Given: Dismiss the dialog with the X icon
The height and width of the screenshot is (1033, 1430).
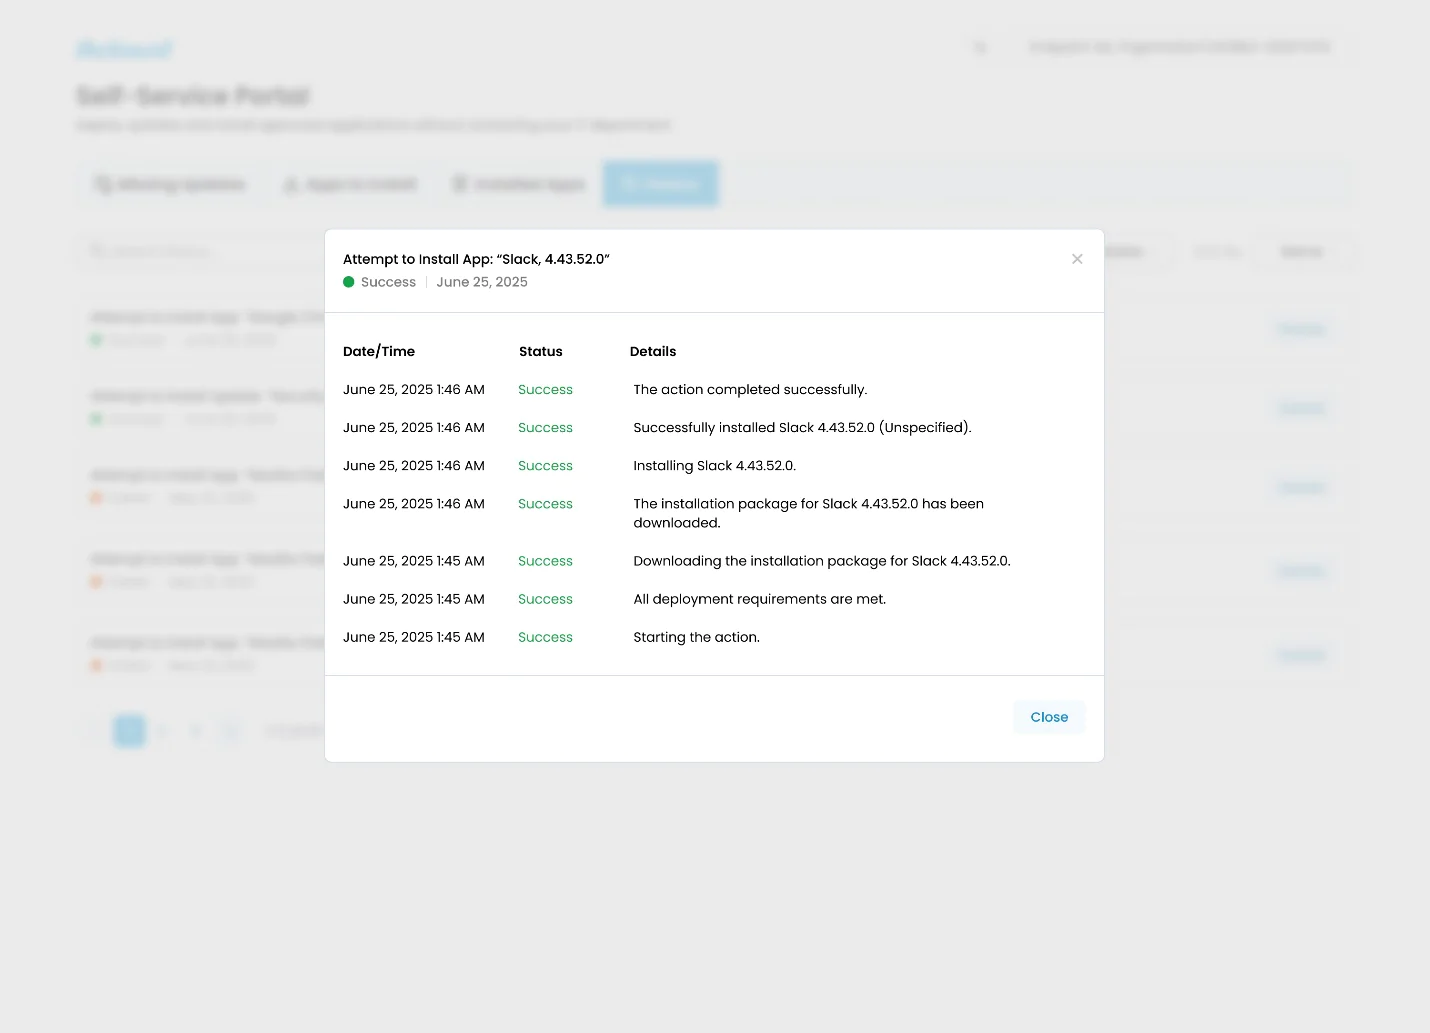Looking at the screenshot, I should pyautogui.click(x=1077, y=259).
